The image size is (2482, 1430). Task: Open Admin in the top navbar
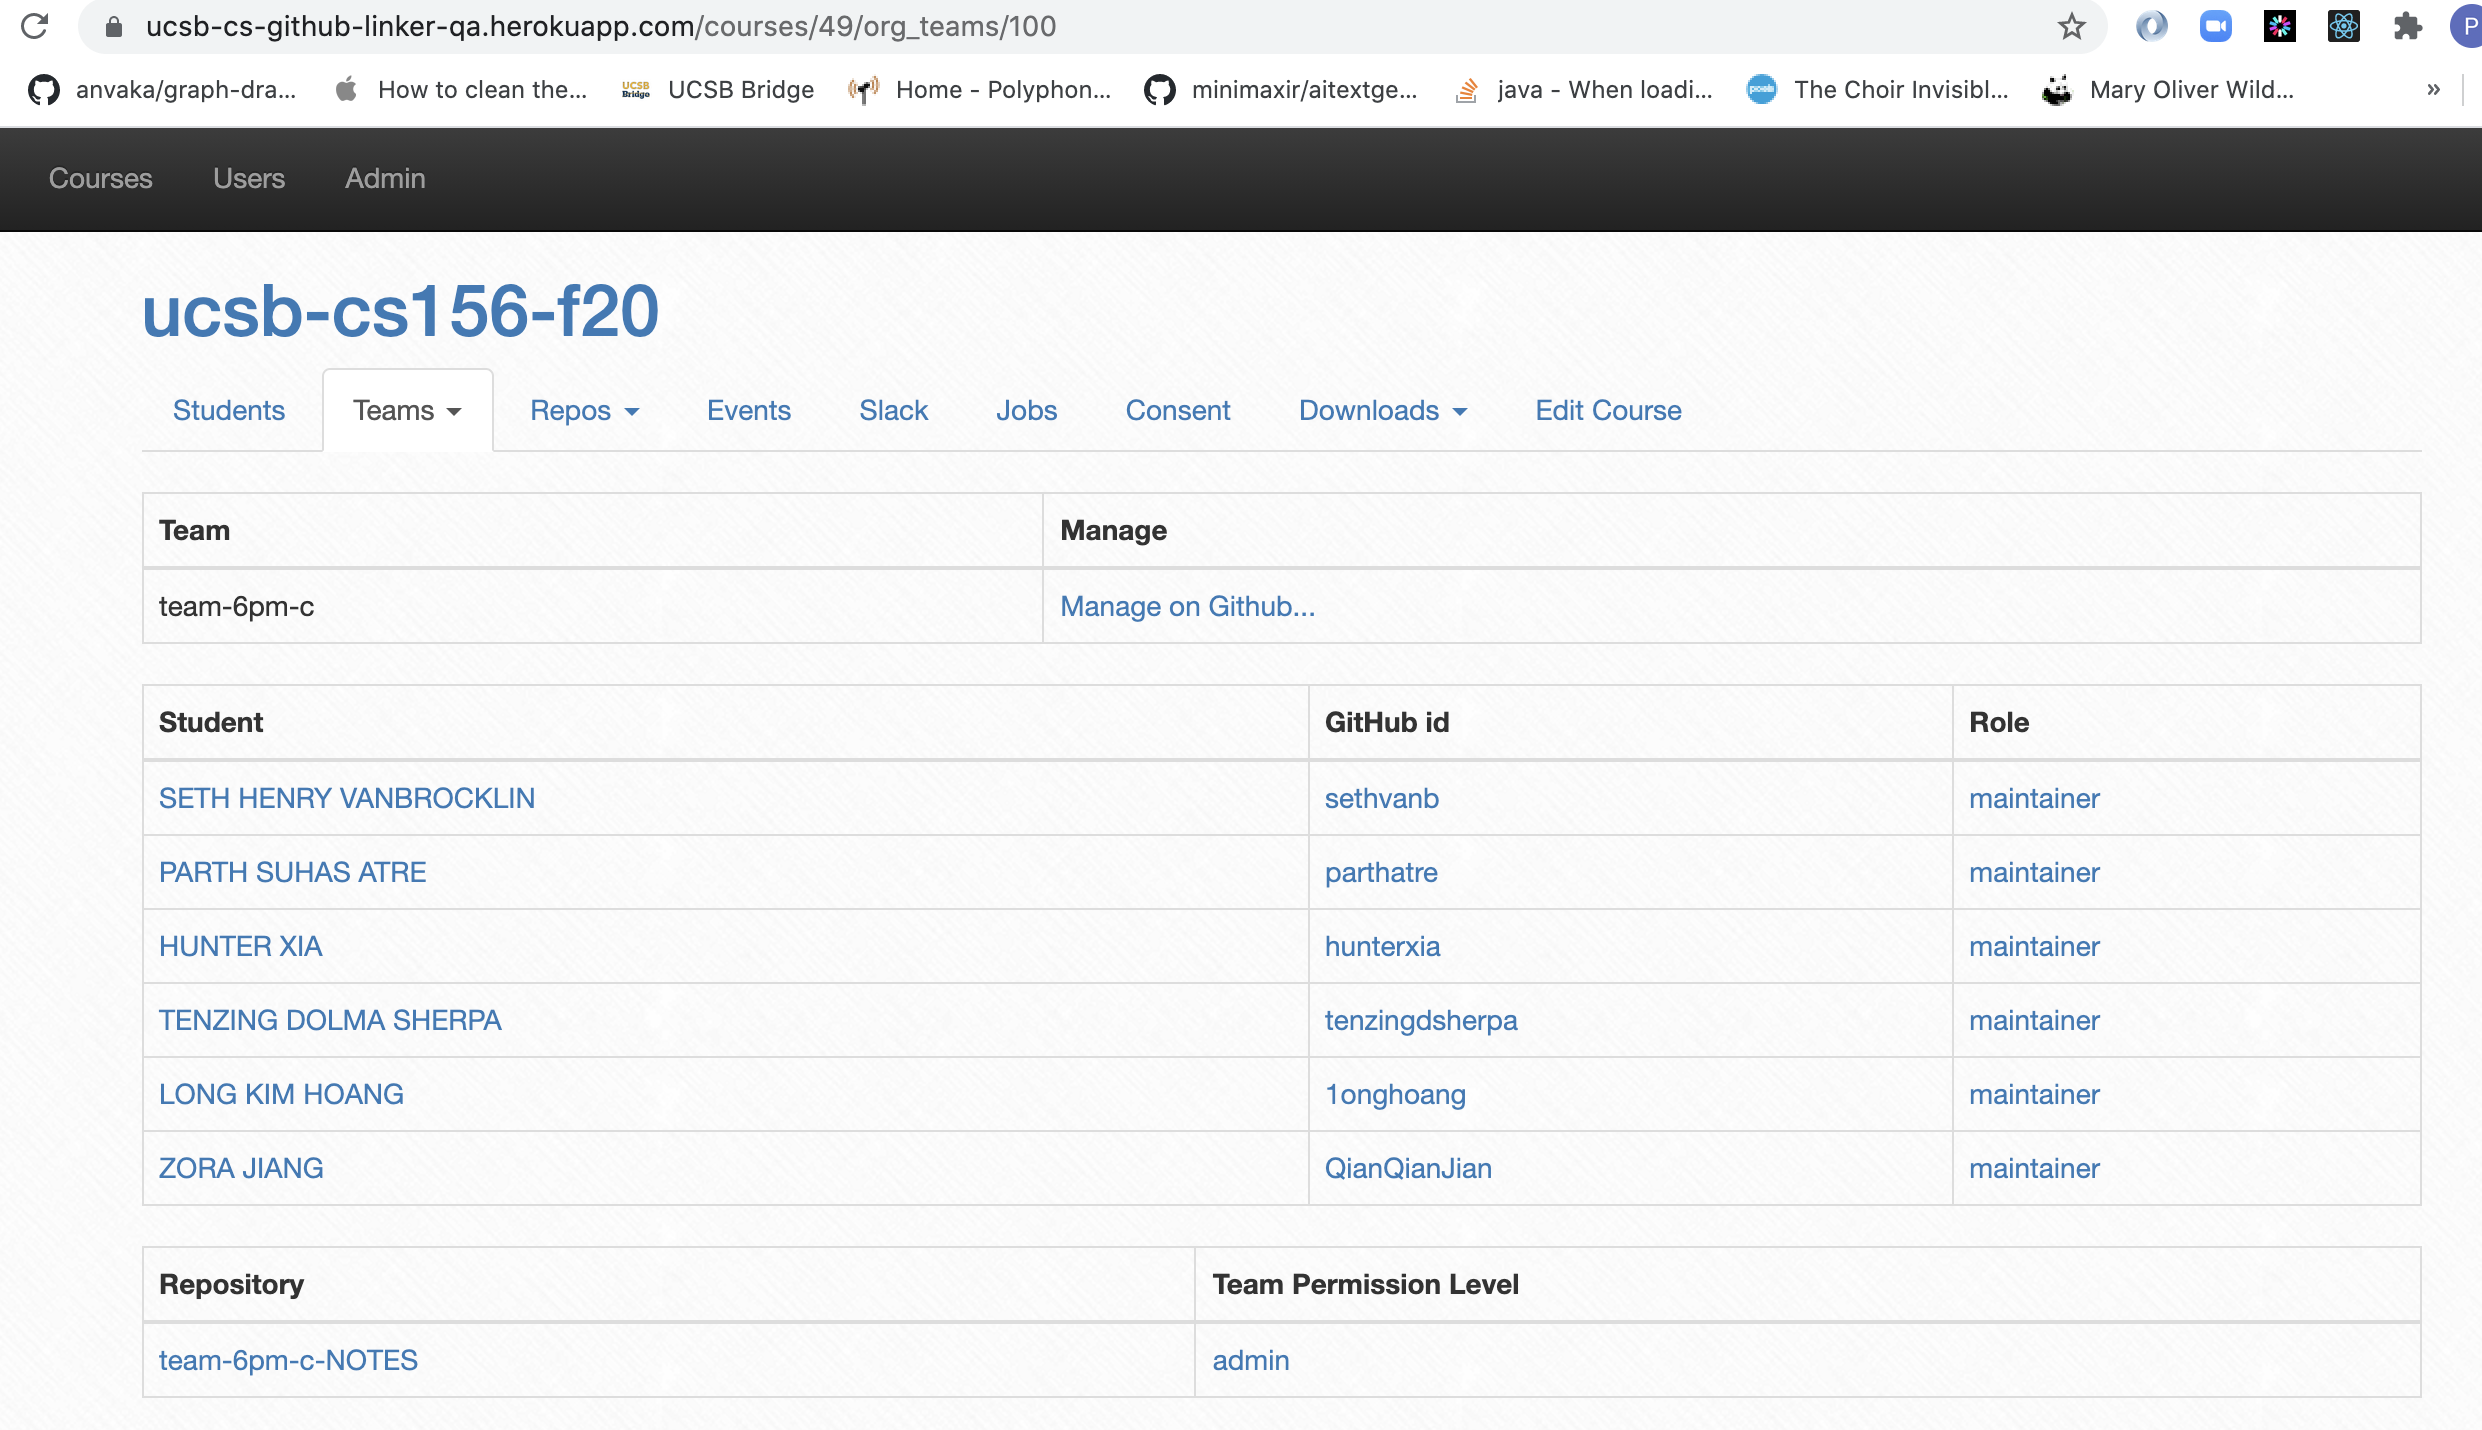tap(385, 179)
